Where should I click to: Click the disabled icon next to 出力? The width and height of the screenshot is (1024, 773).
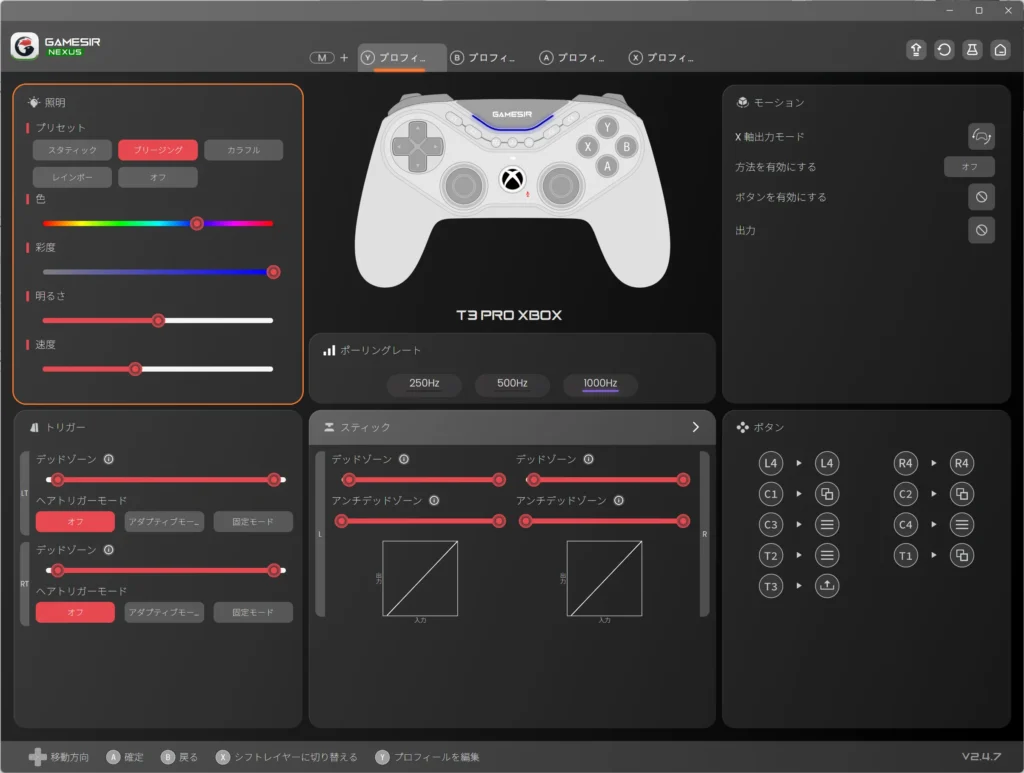click(x=981, y=230)
